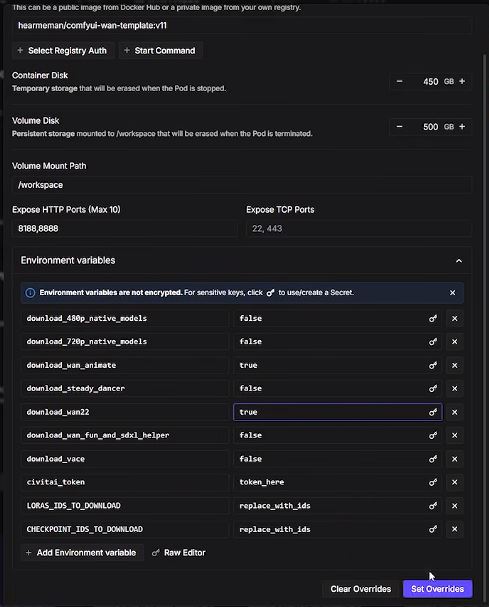Click the civitai_token key name field
Image resolution: width=489 pixels, height=607 pixels.
125,482
